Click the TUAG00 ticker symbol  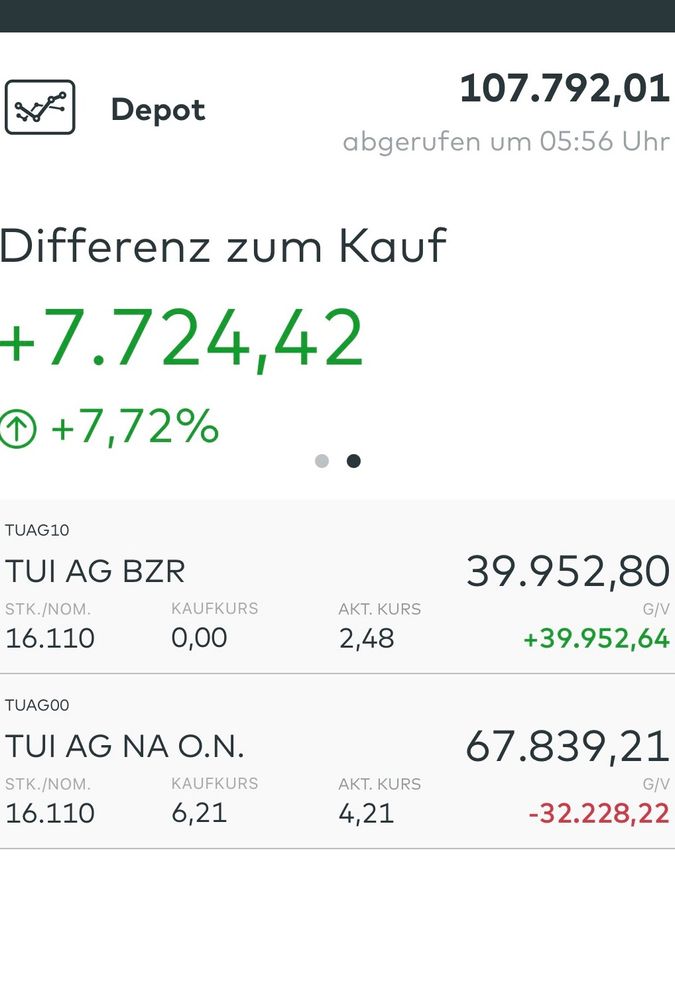pyautogui.click(x=37, y=705)
